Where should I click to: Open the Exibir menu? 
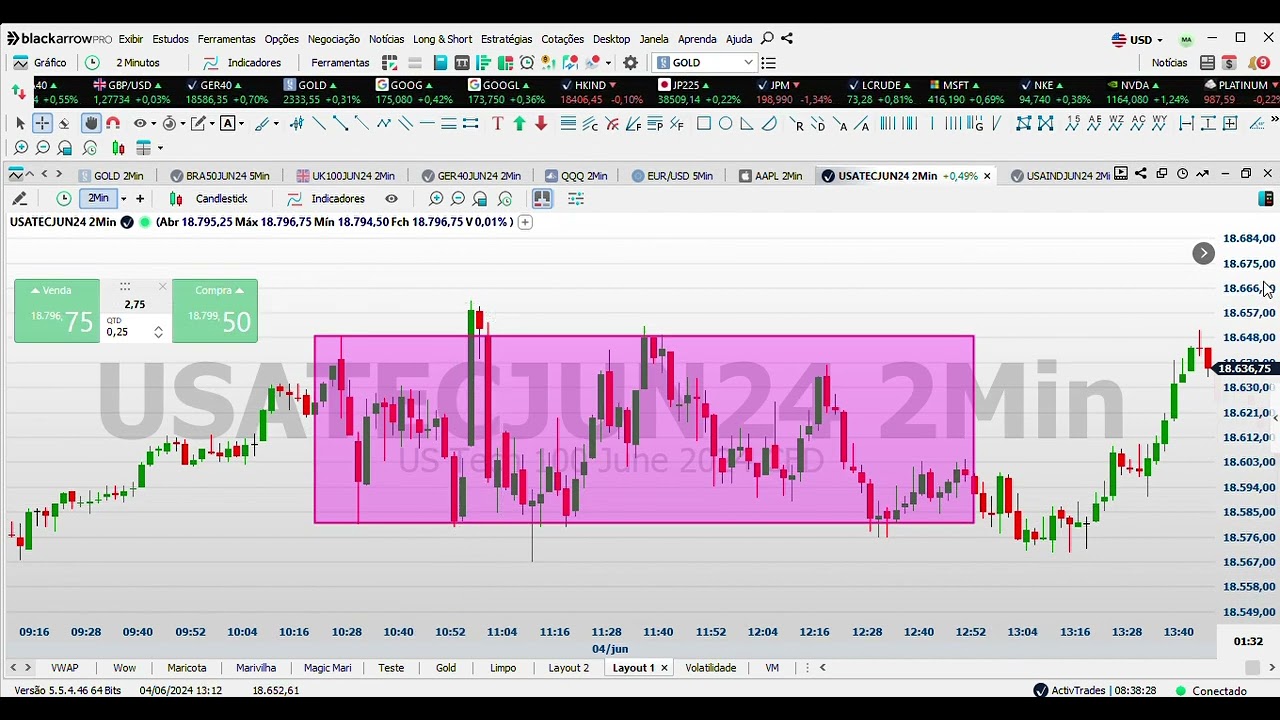point(131,39)
